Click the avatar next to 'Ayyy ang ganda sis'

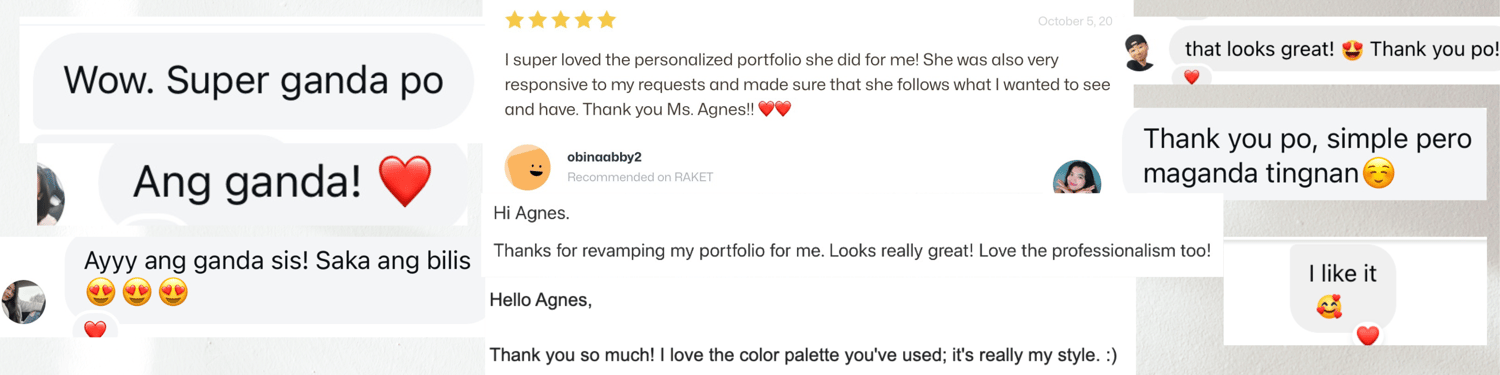(x=23, y=302)
